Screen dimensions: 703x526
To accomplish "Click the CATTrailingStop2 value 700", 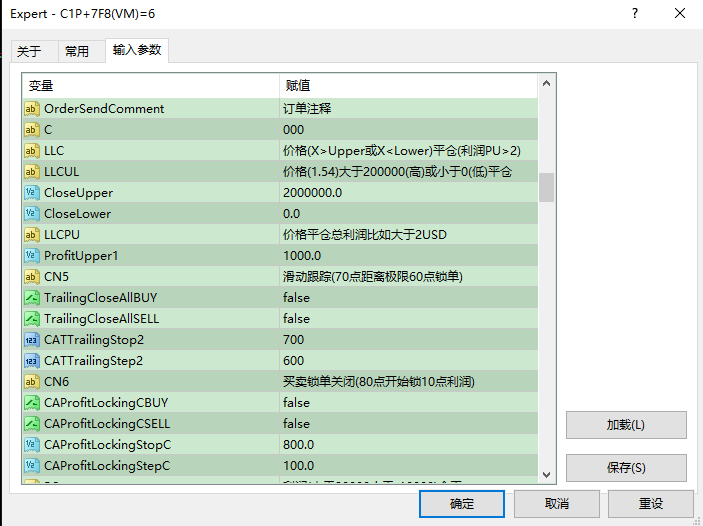I will point(294,340).
